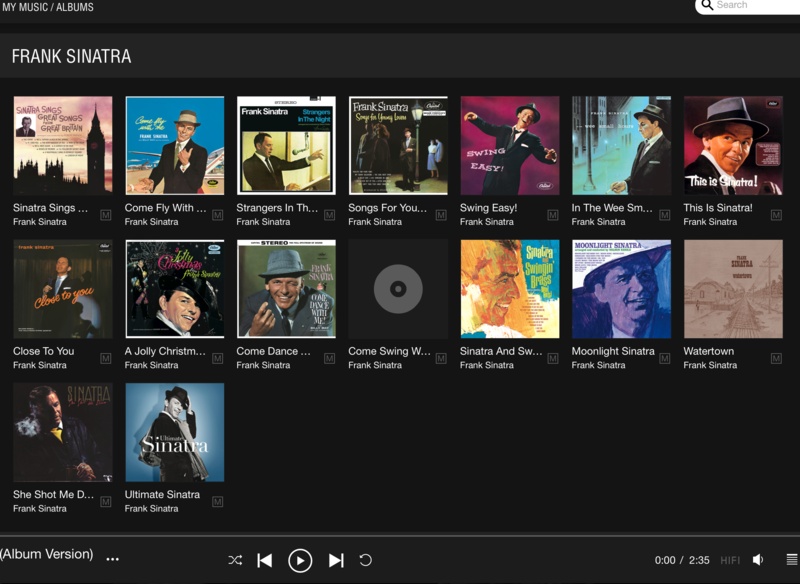
Task: Open She Shot Me Down cover art
Action: (x=63, y=432)
